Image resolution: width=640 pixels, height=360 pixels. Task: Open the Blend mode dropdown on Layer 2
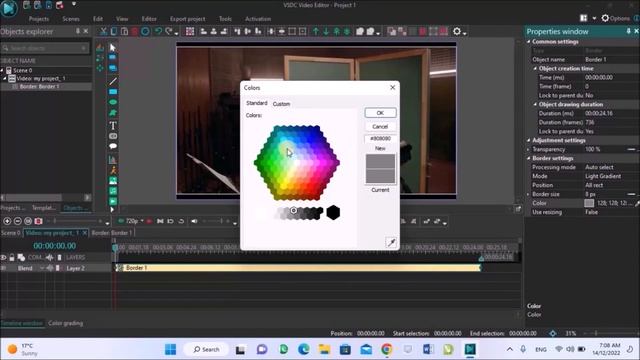tap(41, 268)
